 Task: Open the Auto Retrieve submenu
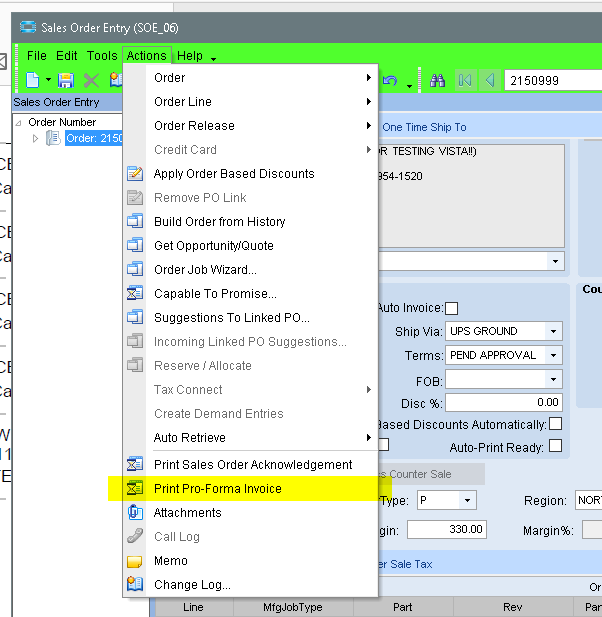coord(250,438)
